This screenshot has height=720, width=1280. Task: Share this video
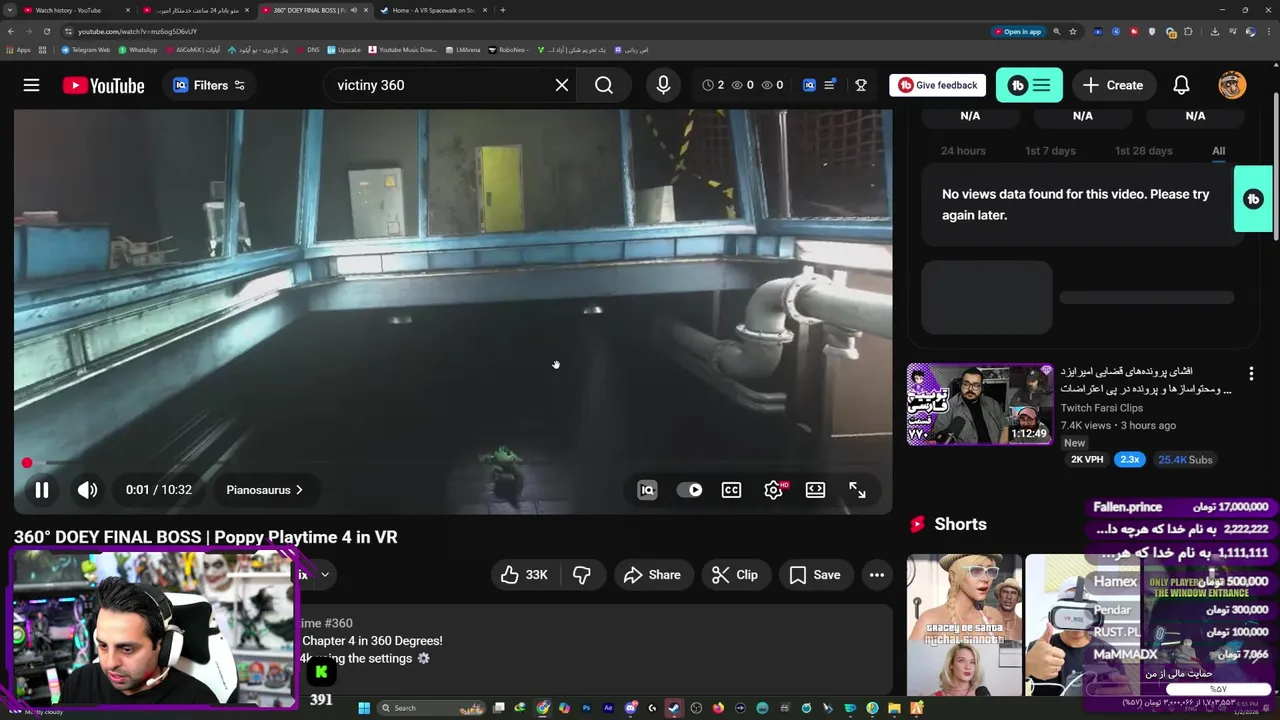652,575
